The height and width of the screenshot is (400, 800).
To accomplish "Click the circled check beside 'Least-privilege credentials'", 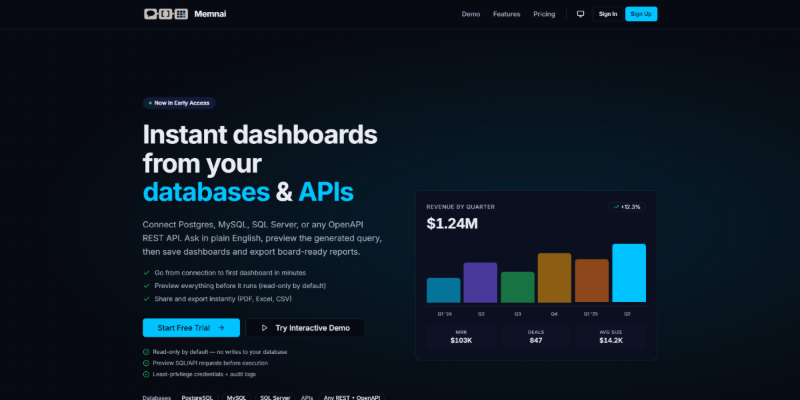I will pyautogui.click(x=147, y=373).
